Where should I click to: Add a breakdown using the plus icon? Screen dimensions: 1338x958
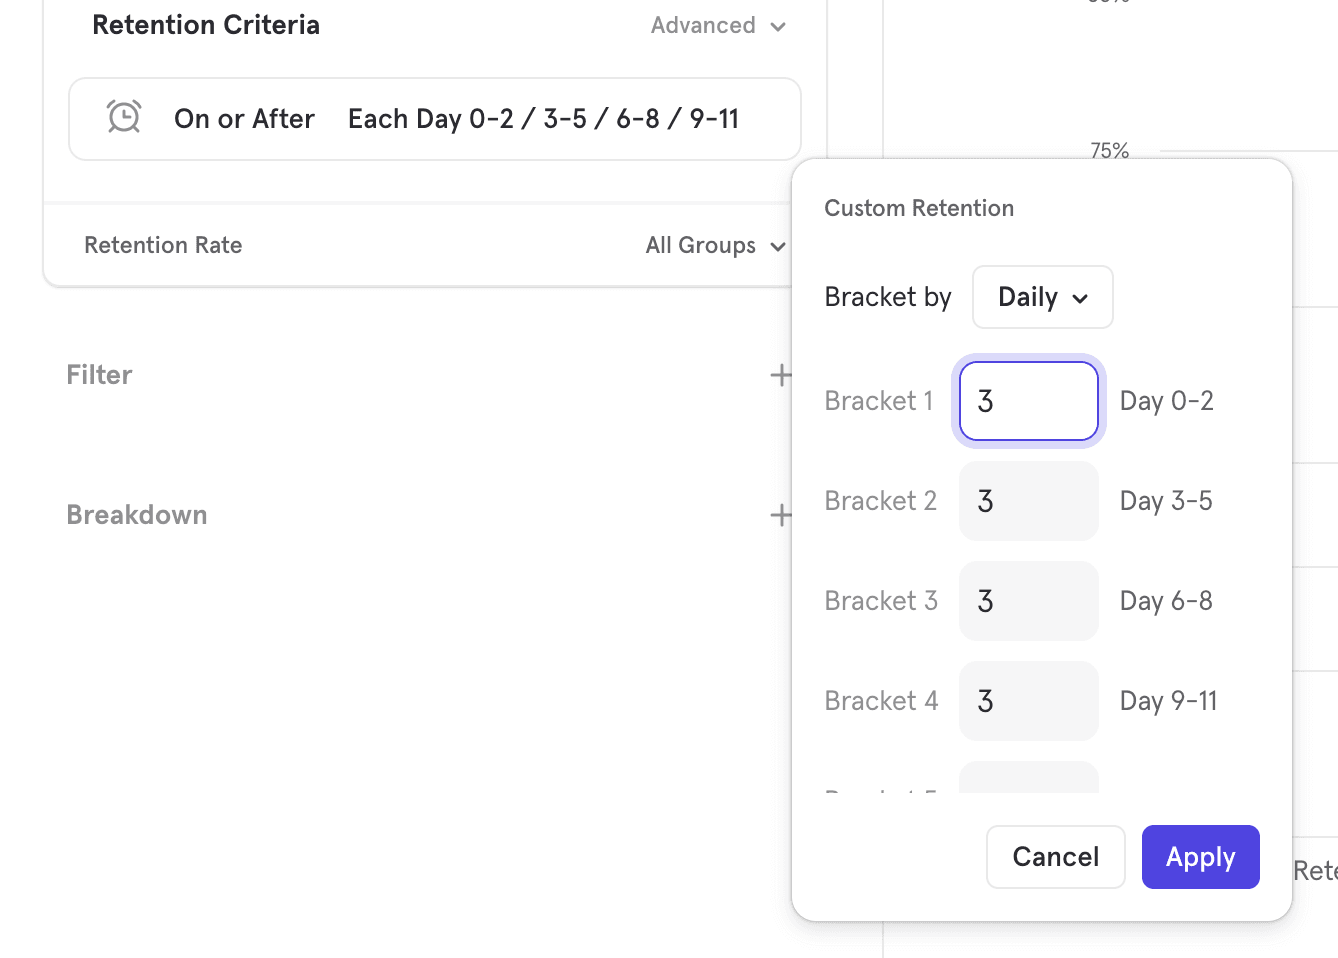780,515
